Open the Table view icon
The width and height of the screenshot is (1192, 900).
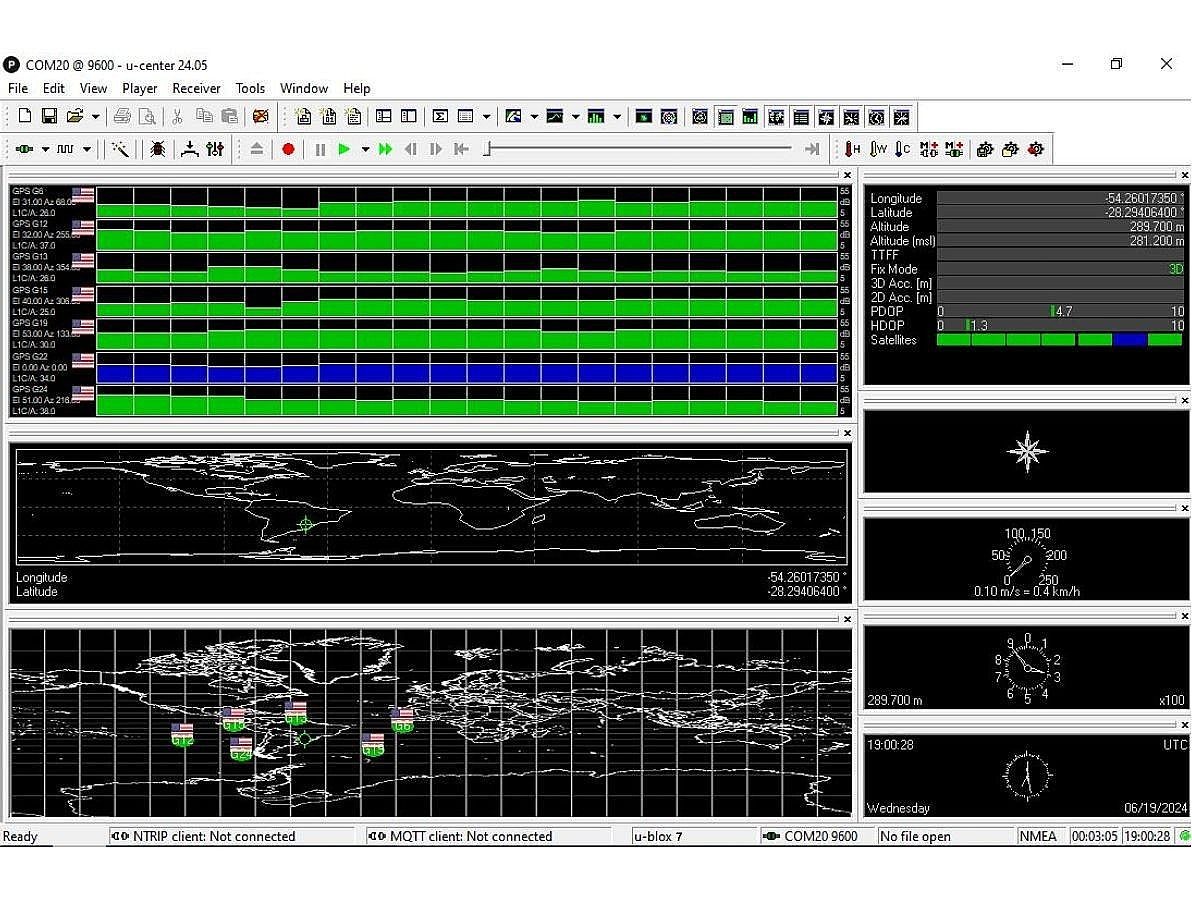coord(466,116)
